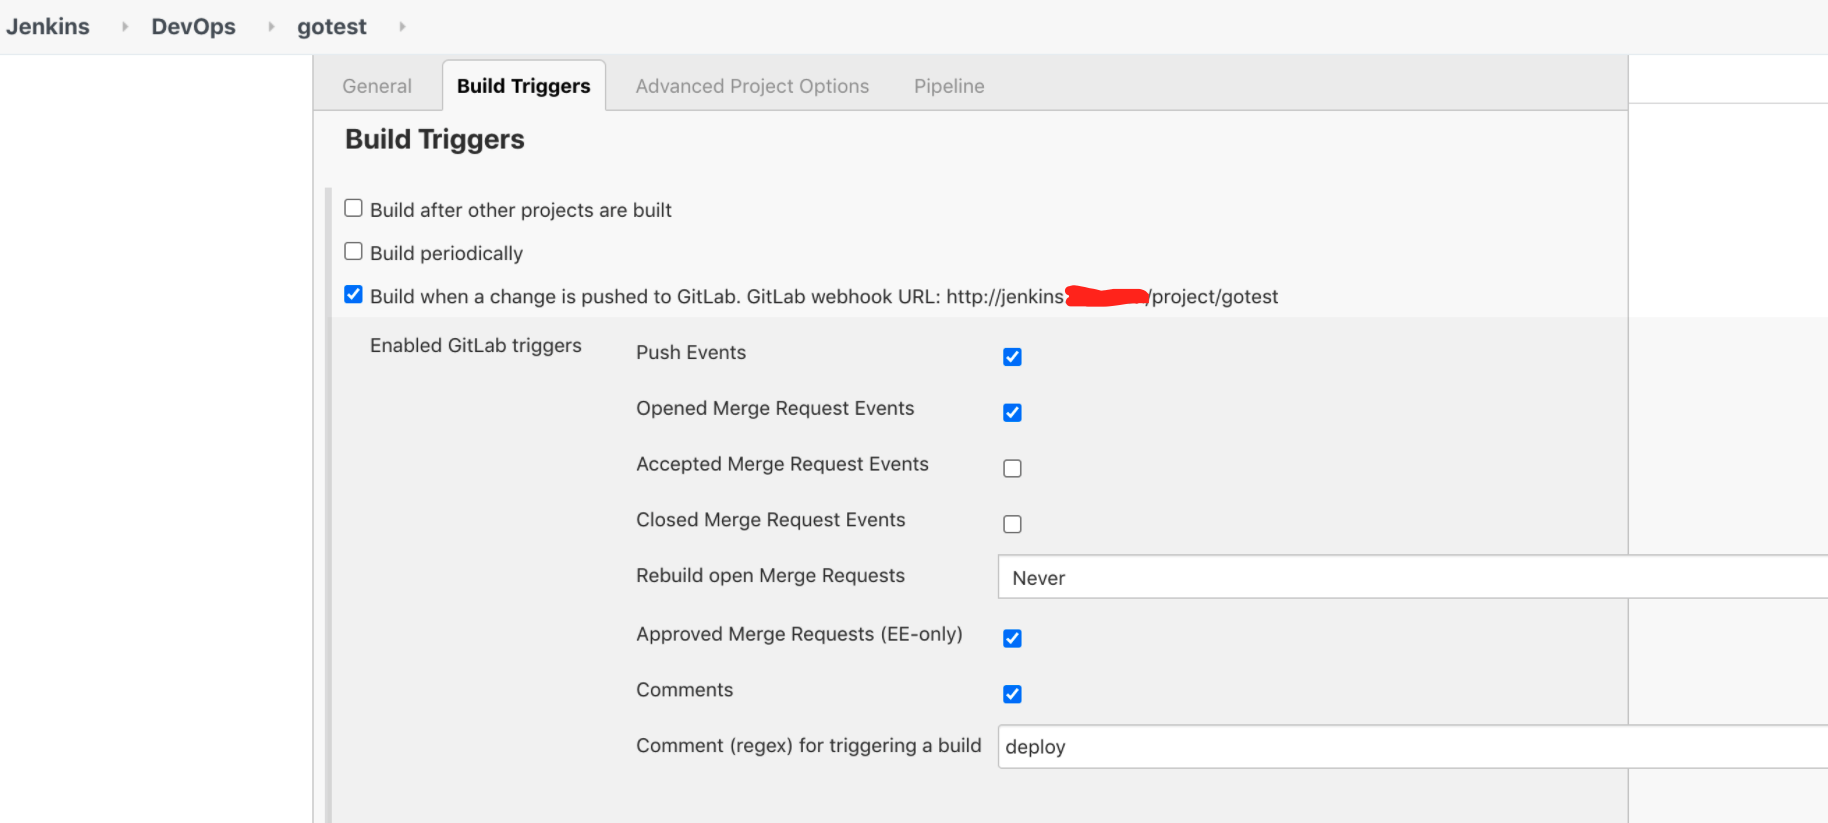Image resolution: width=1828 pixels, height=823 pixels.
Task: Click the gotest breadcrumb link
Action: (x=331, y=26)
